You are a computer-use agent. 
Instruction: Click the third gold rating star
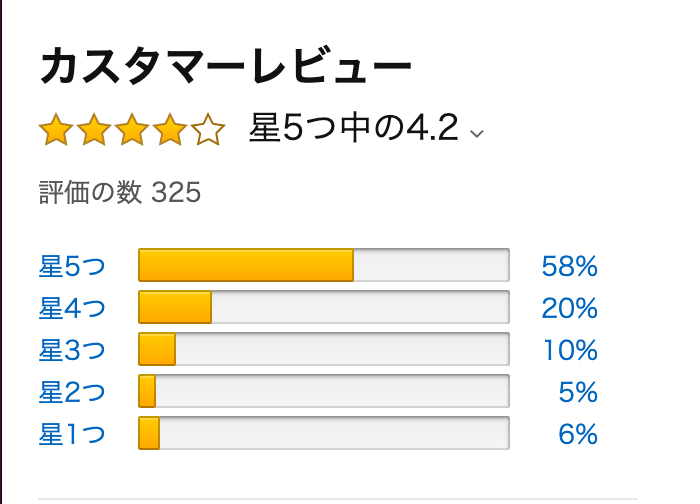pos(132,129)
